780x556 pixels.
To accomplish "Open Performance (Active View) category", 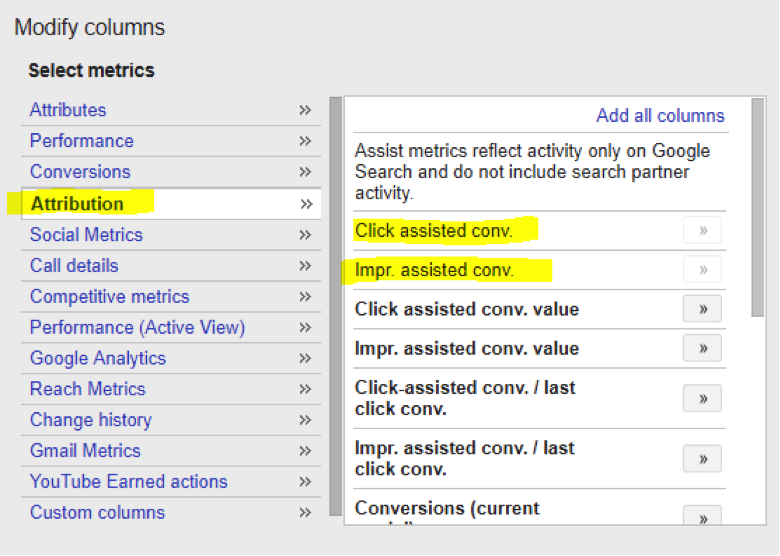I will [x=137, y=327].
